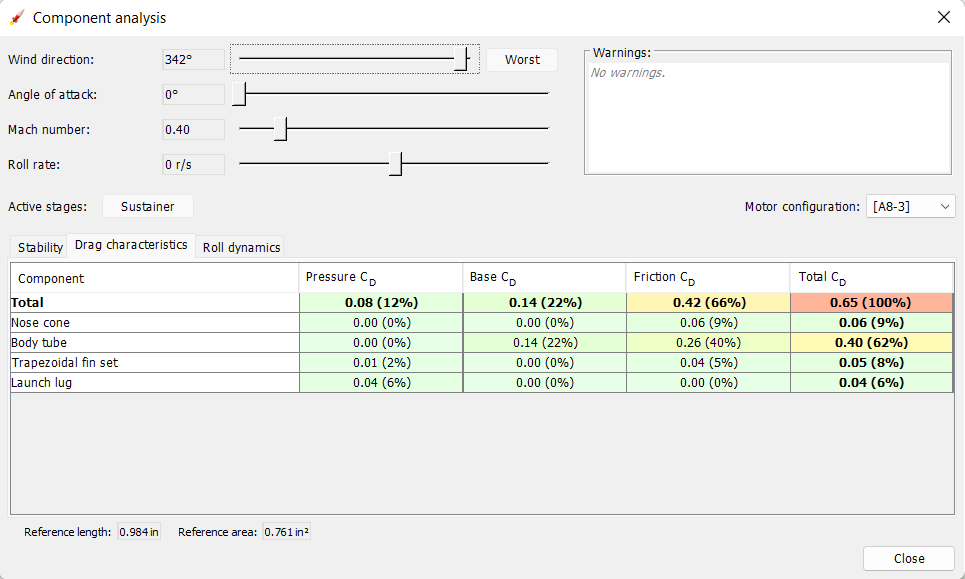Click the Close button at bottom
This screenshot has width=965, height=579.
pos(908,558)
